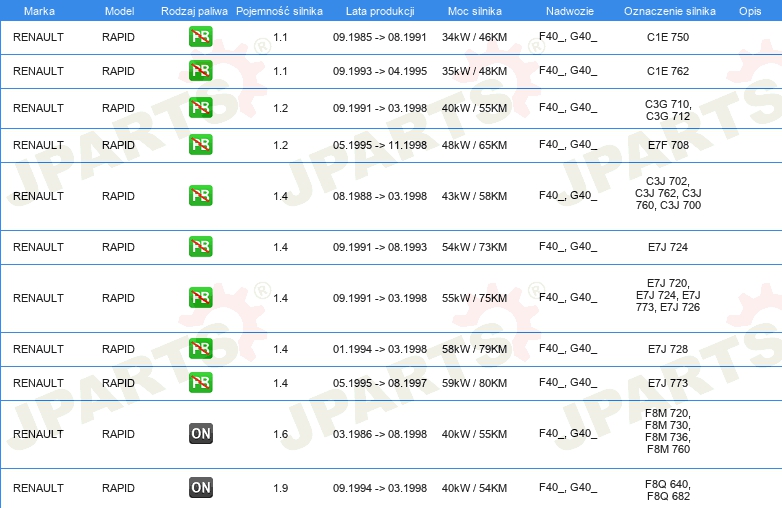Viewport: 782px width, 508px height.
Task: Click the ON diesel icon for 1.6 engine
Action: coord(200,433)
